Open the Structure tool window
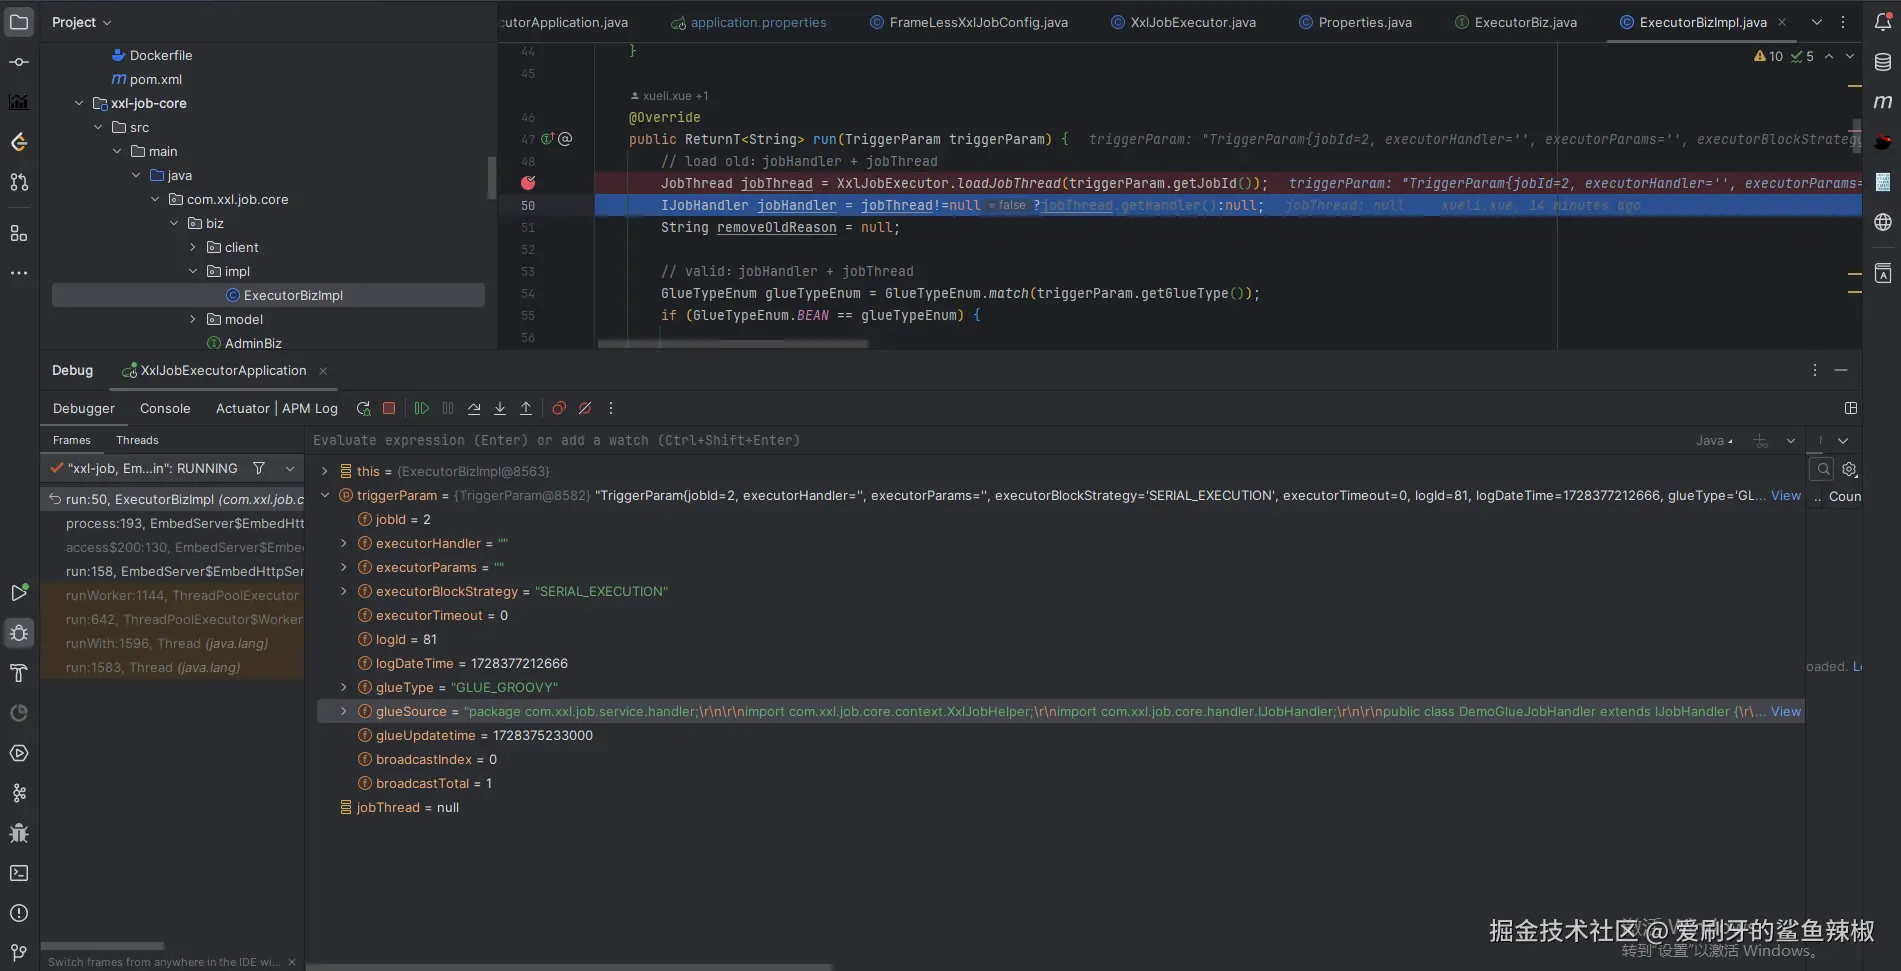 19,233
